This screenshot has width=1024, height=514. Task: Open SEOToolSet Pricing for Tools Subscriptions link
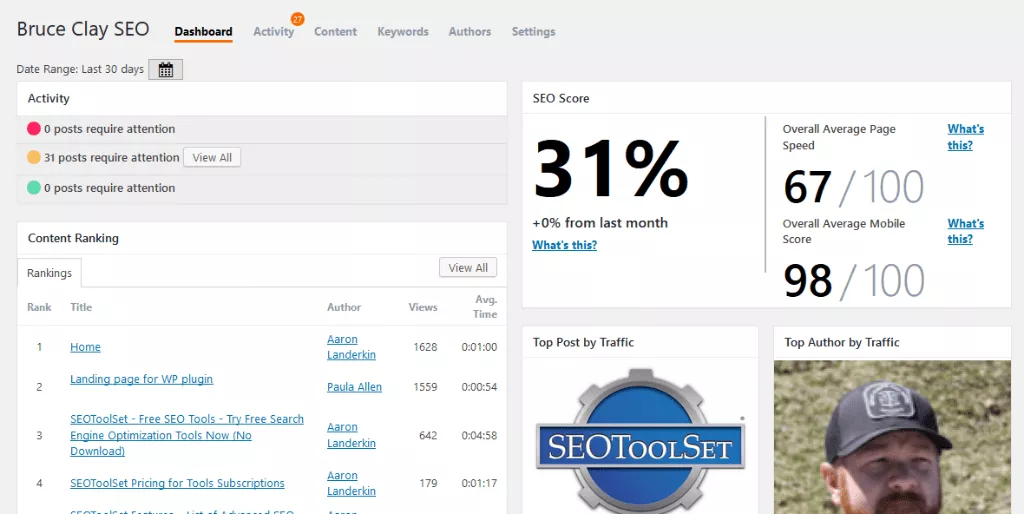point(178,483)
